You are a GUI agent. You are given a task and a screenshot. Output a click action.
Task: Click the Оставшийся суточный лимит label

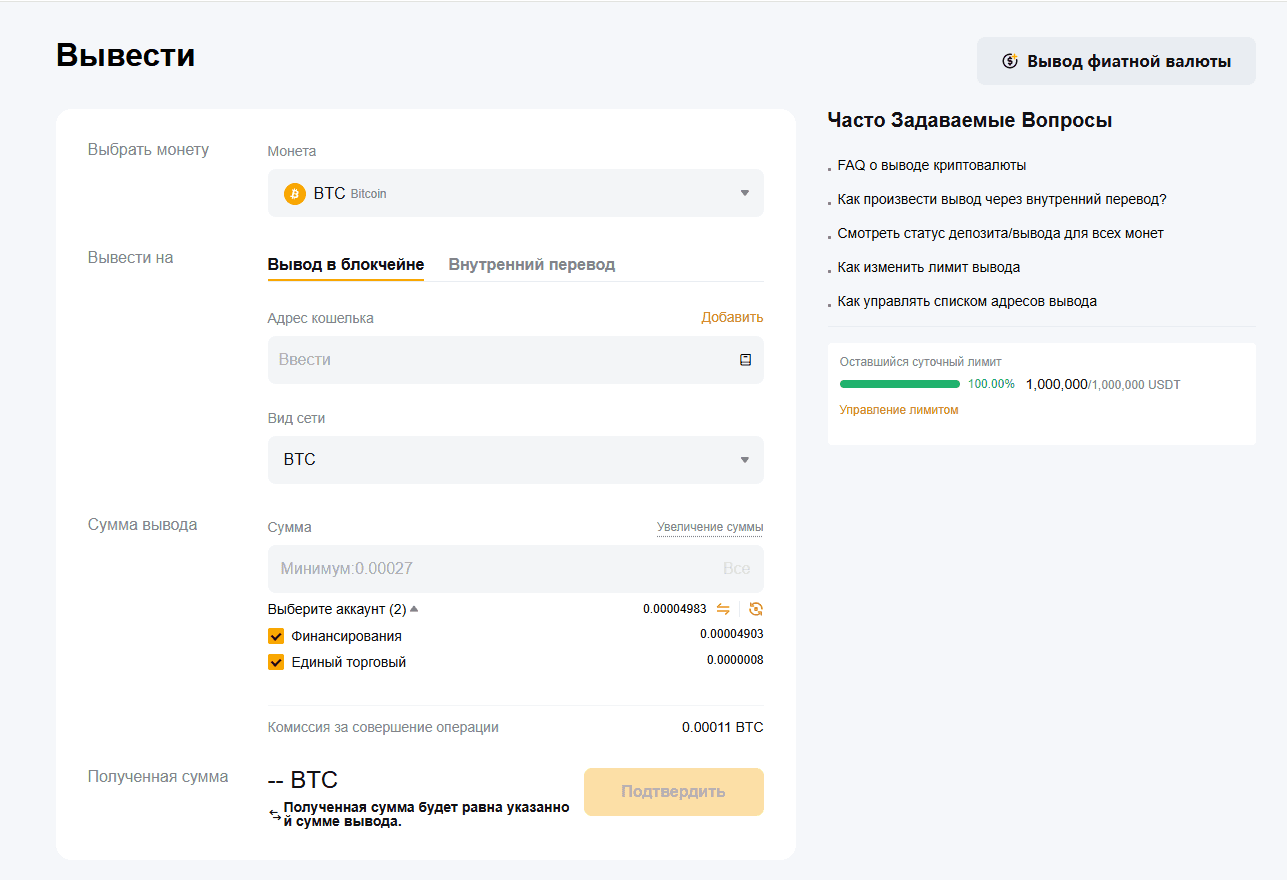(920, 362)
